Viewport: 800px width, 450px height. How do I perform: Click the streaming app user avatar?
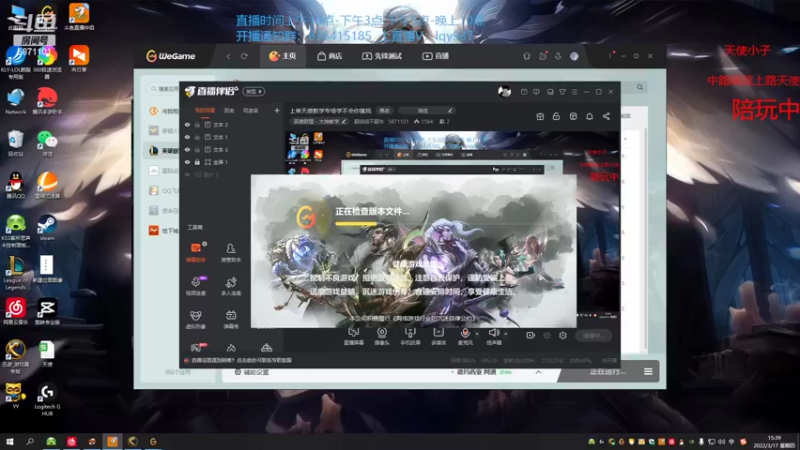click(x=504, y=92)
